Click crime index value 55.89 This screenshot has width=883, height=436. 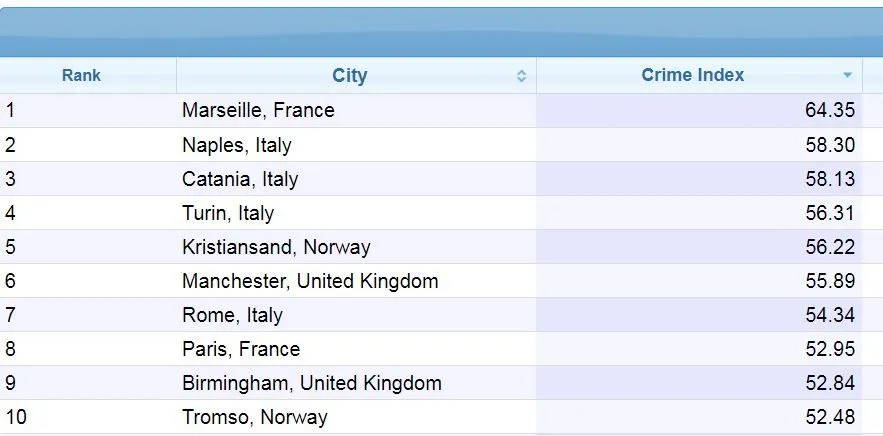[x=829, y=281]
